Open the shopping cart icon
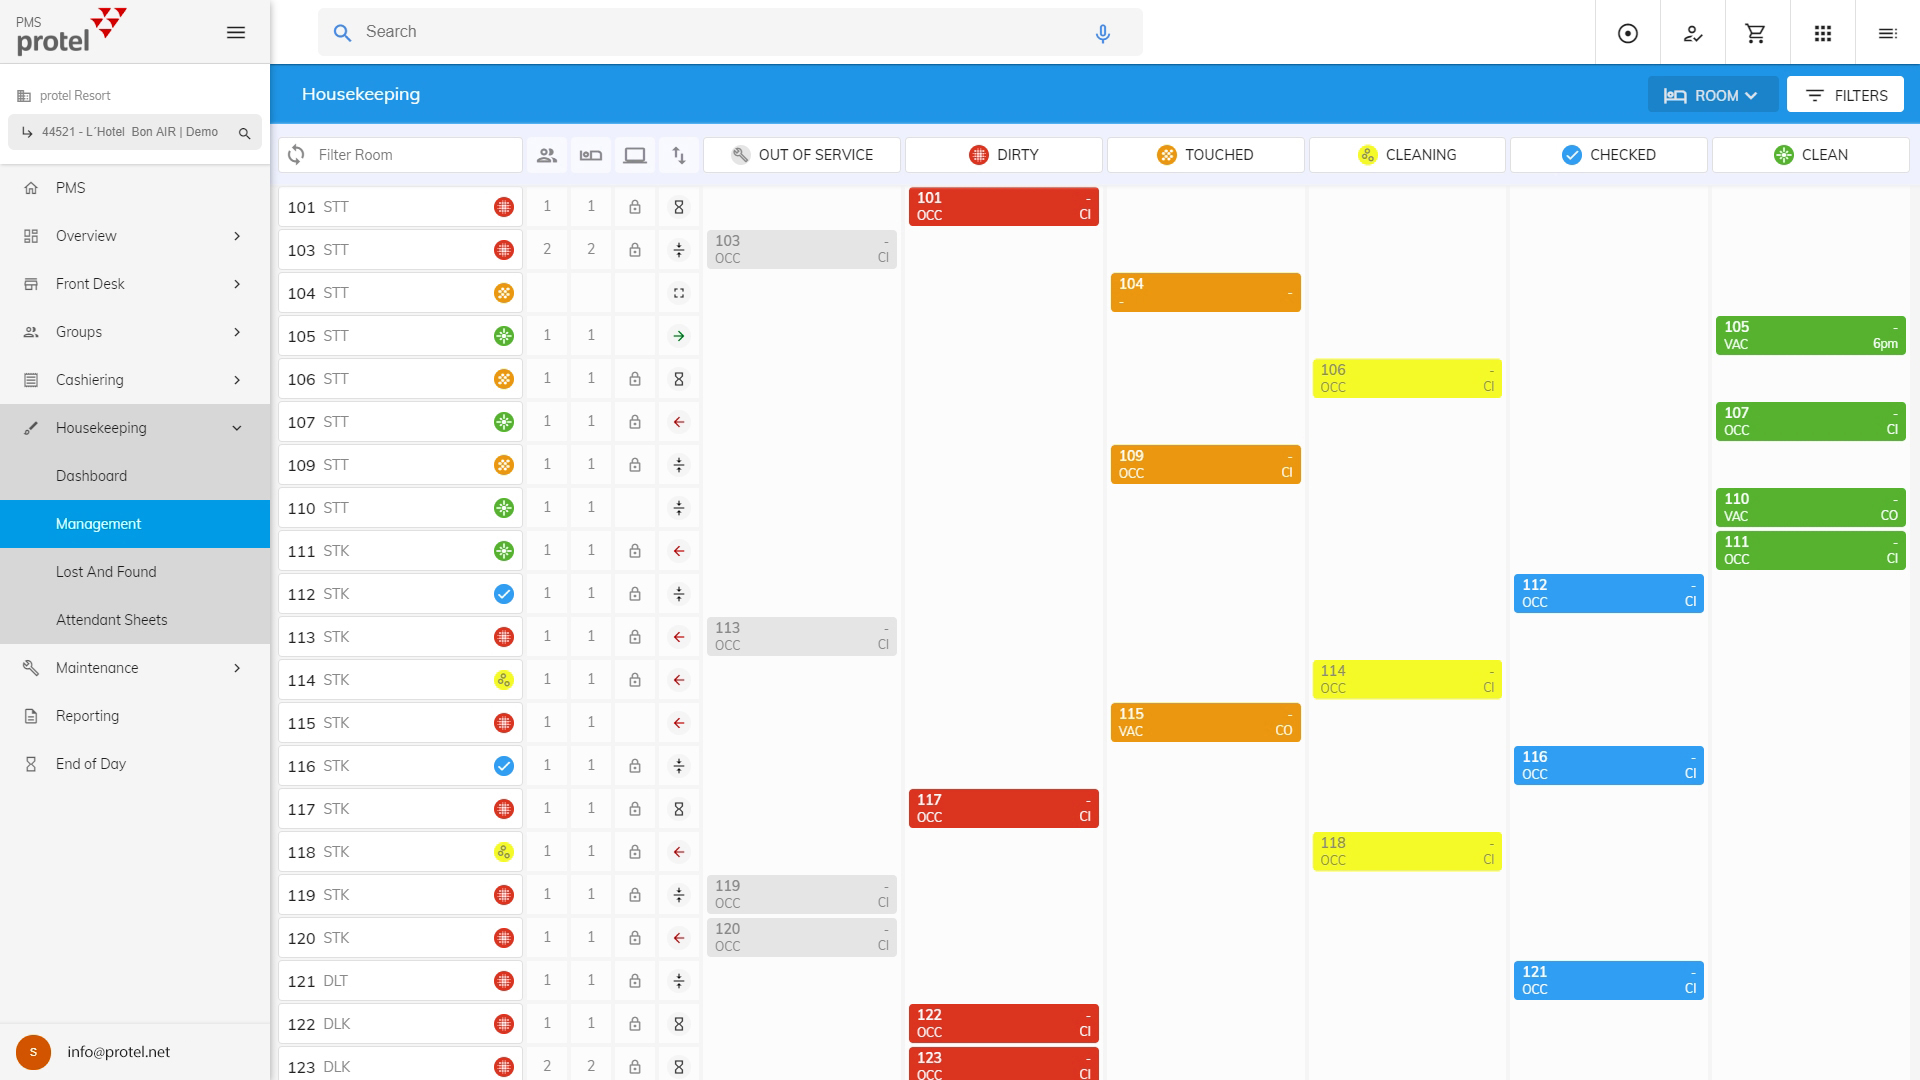The height and width of the screenshot is (1080, 1920). pyautogui.click(x=1755, y=33)
